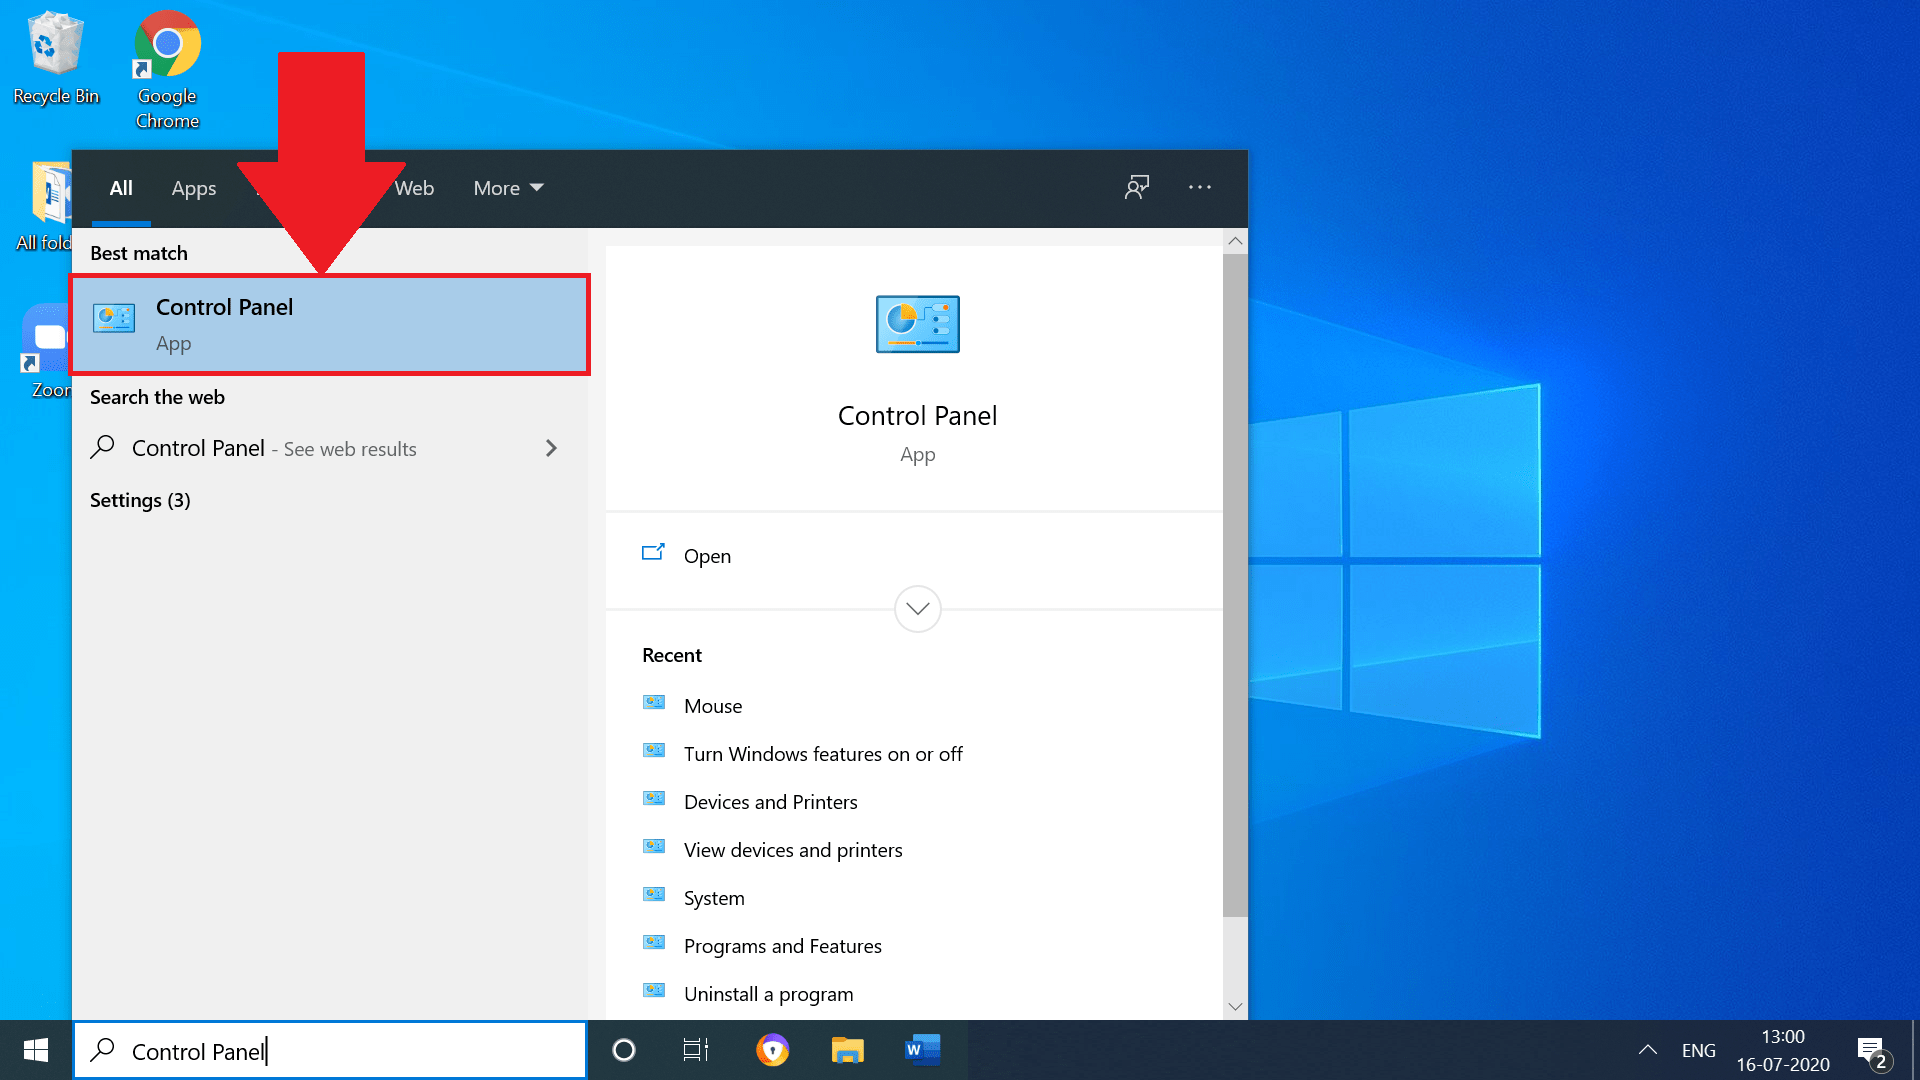
Task: Click the results pane scroll-down arrow
Action: tap(1235, 1006)
